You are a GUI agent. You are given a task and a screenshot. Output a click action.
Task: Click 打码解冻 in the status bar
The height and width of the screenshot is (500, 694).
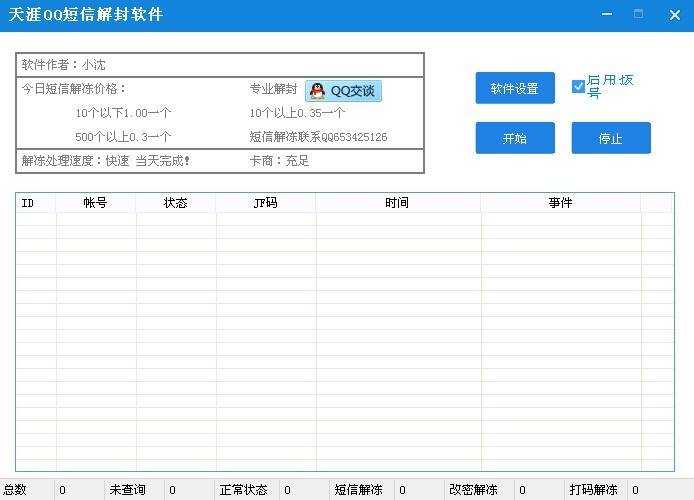(x=594, y=490)
